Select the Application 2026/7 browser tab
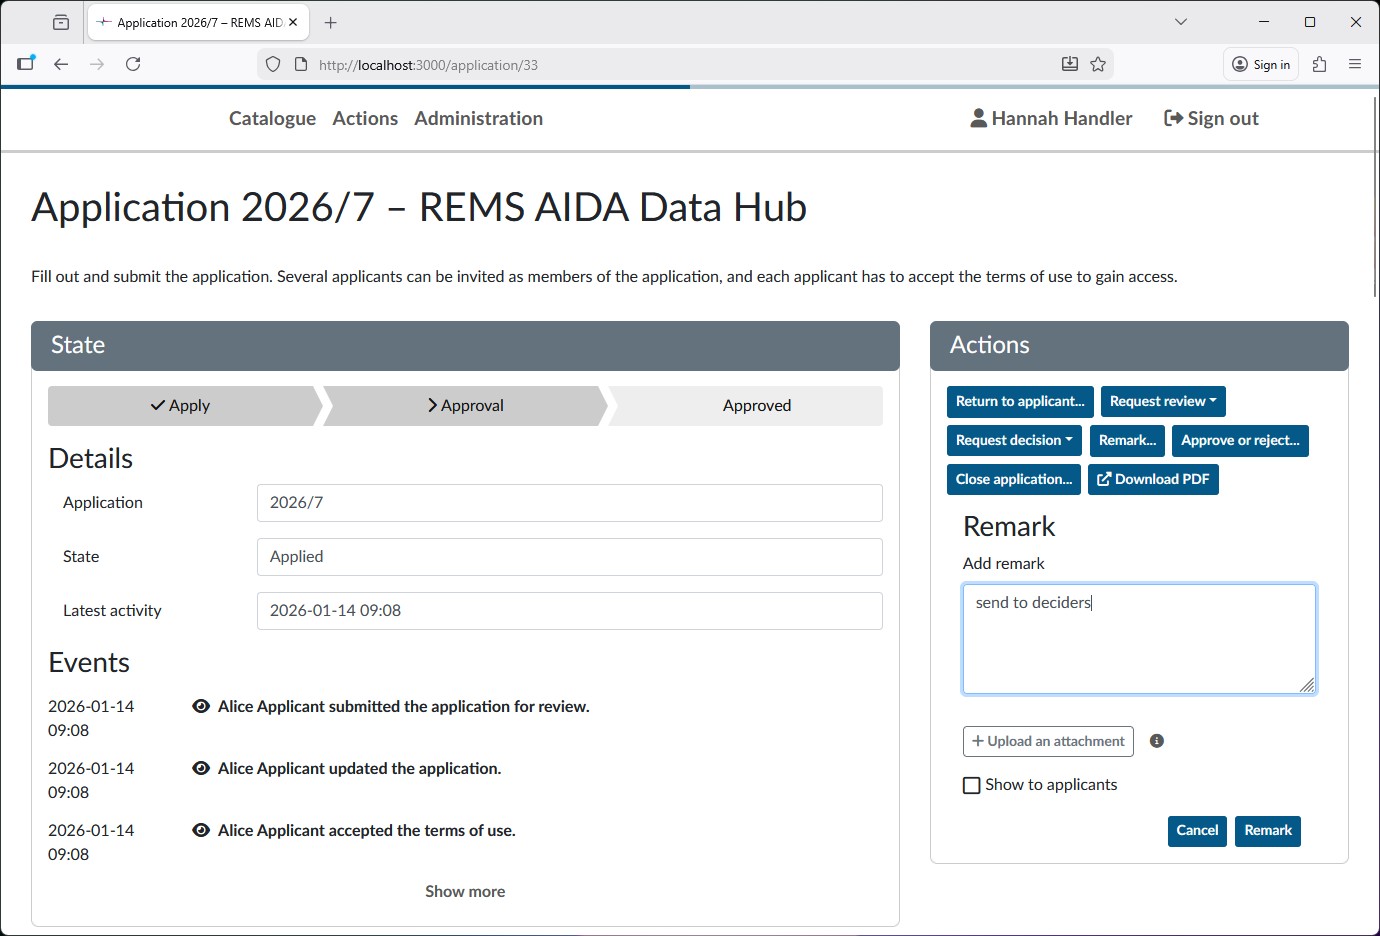This screenshot has height=936, width=1380. click(x=190, y=20)
